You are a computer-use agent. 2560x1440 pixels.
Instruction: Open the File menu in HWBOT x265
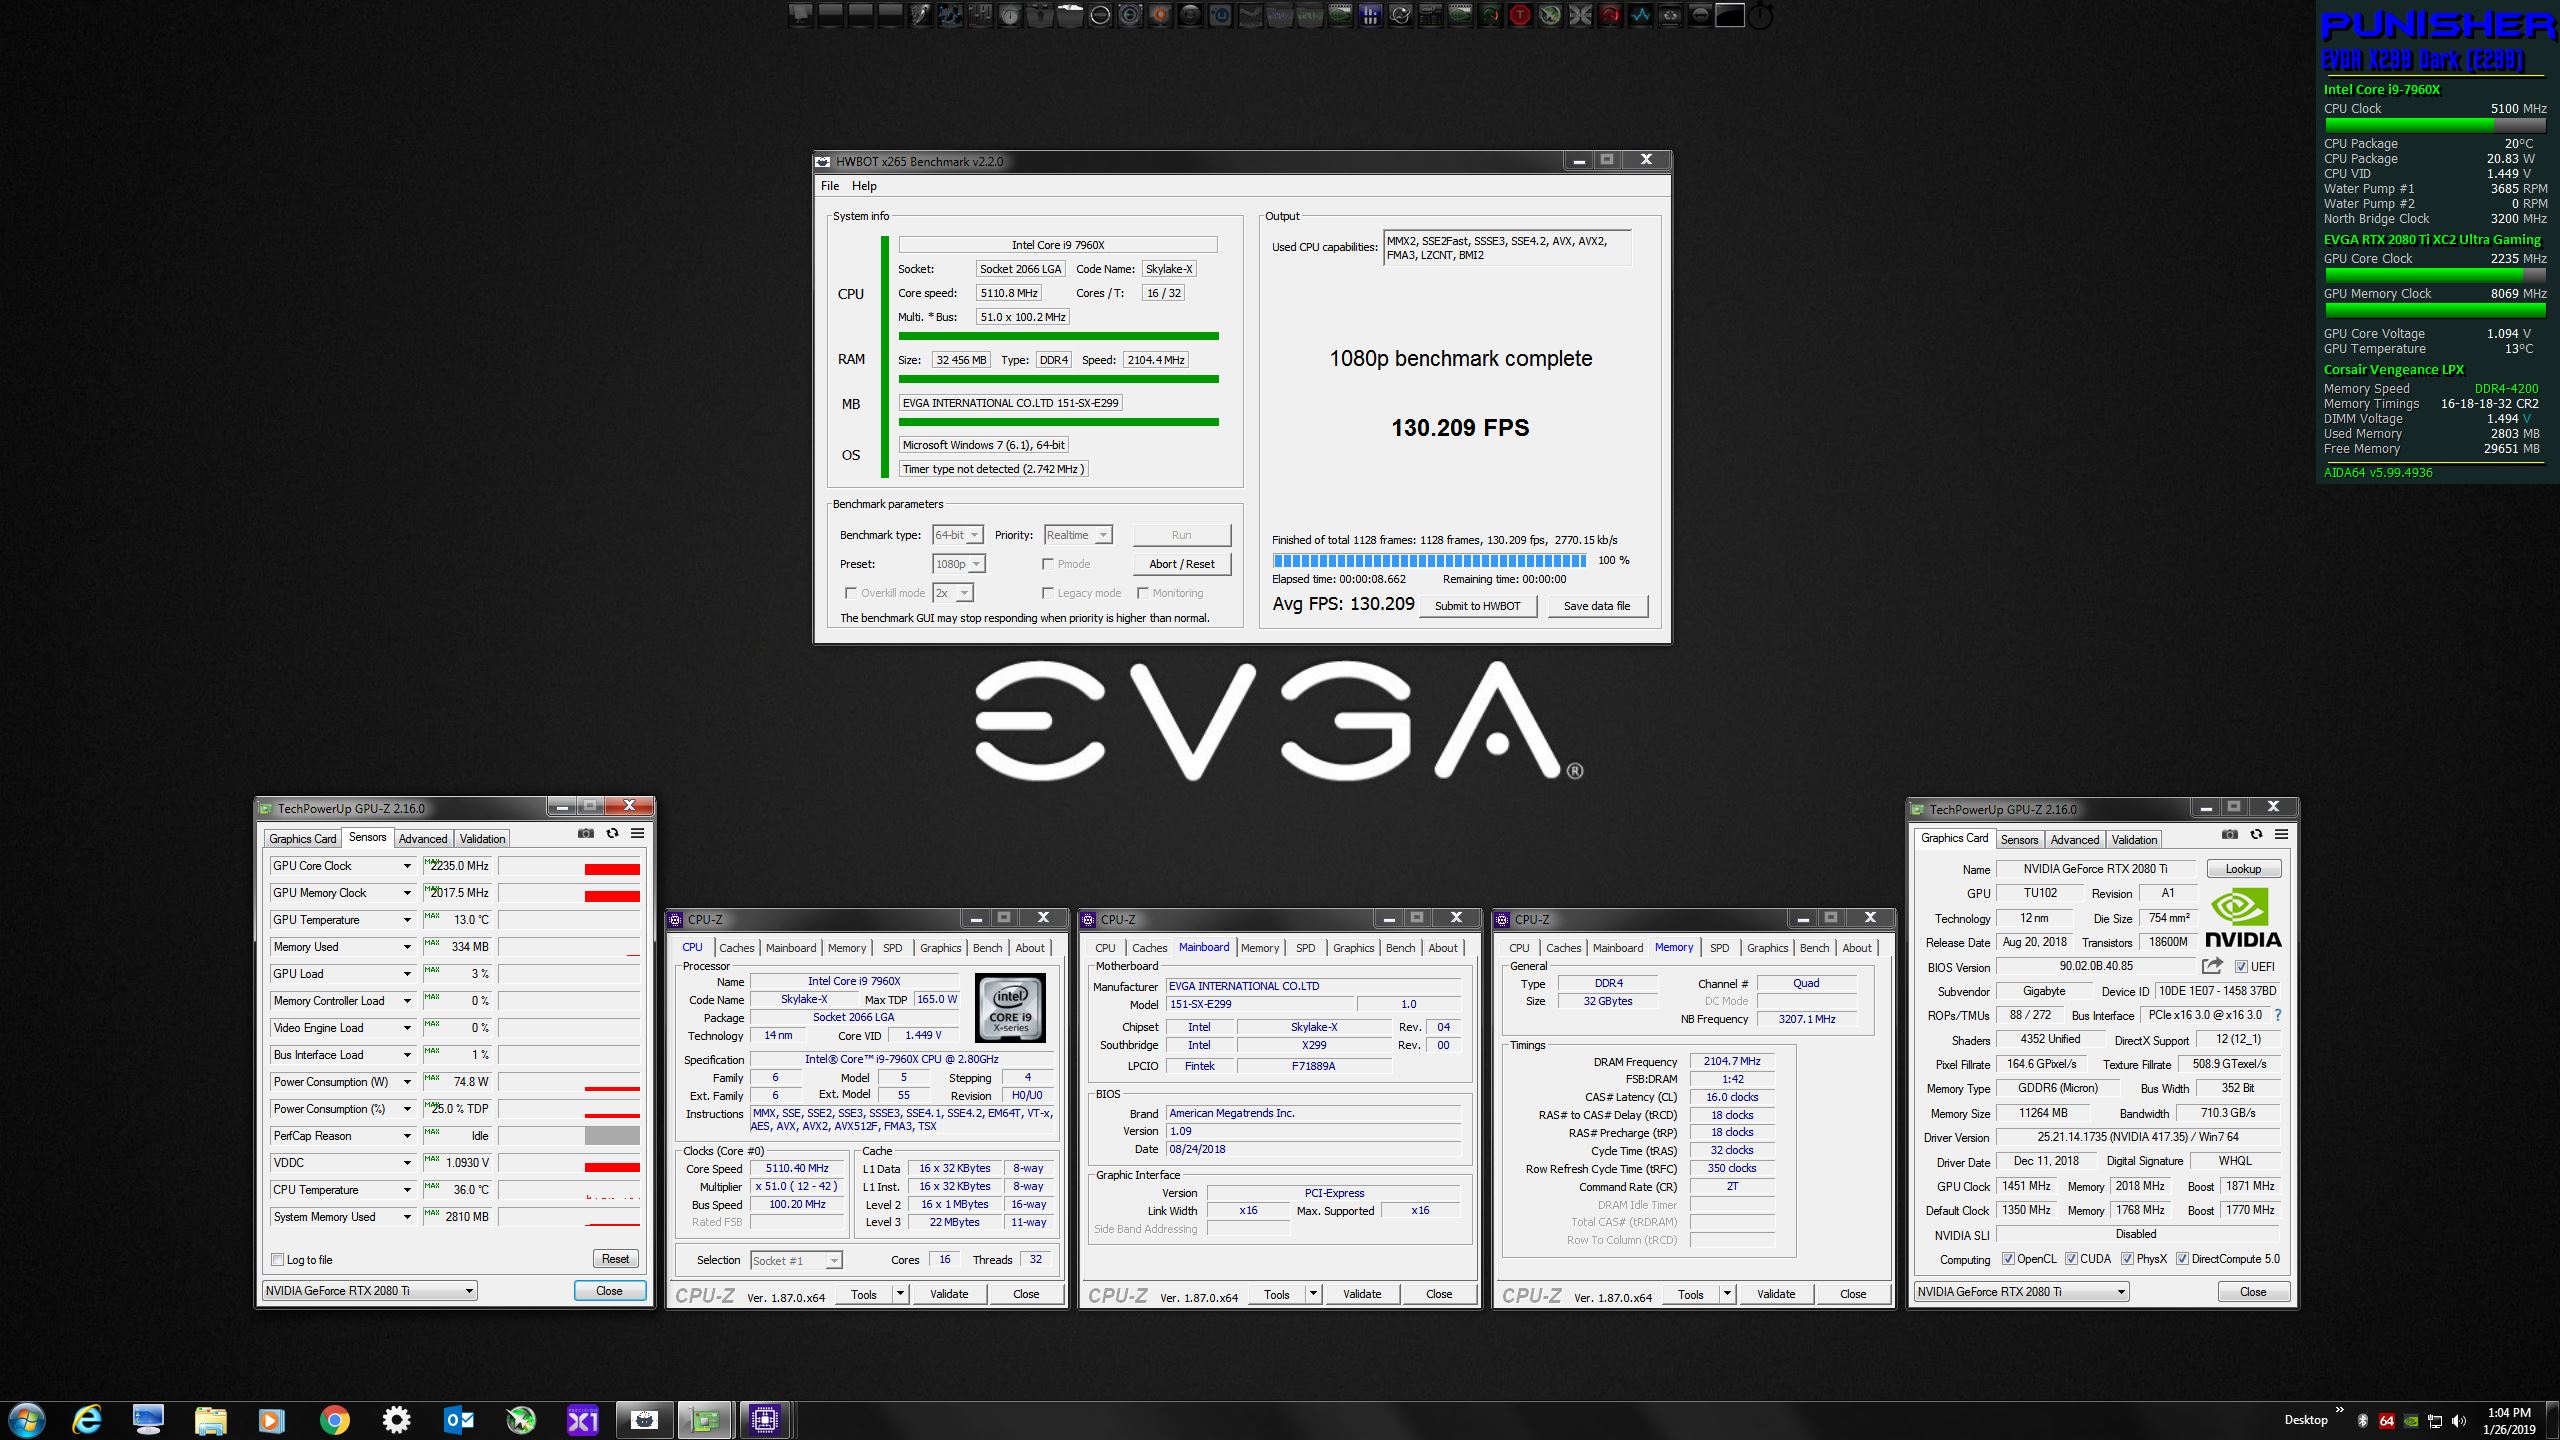point(830,186)
